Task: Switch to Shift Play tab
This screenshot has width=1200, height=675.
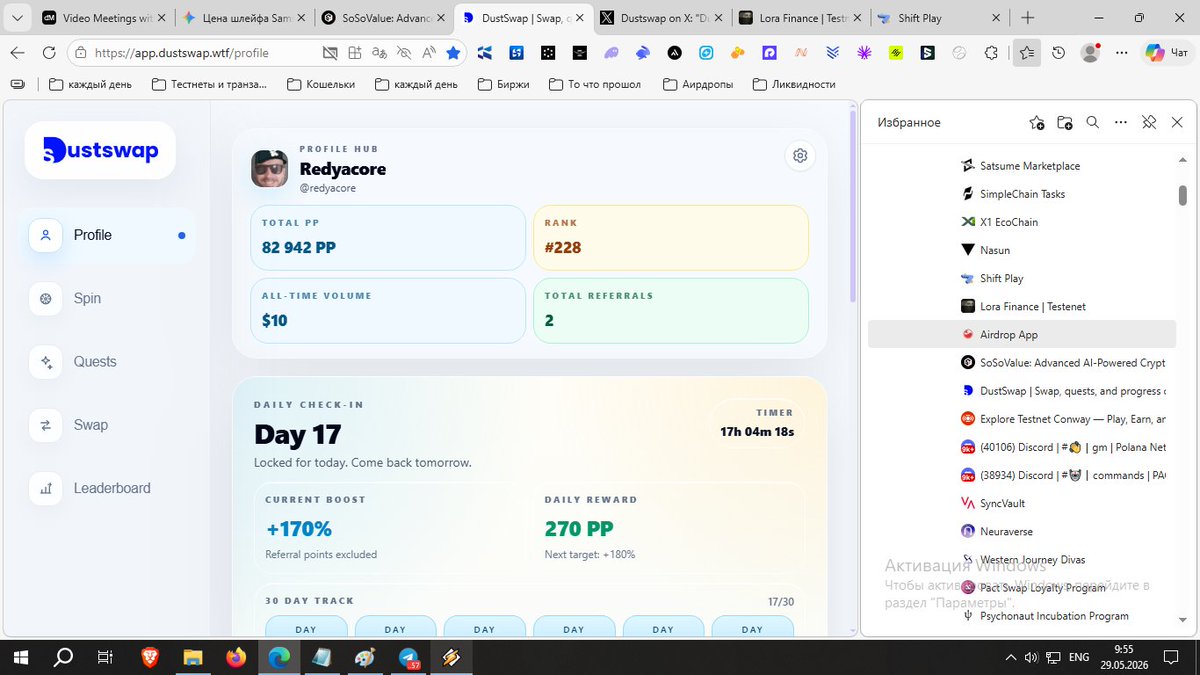Action: (938, 18)
